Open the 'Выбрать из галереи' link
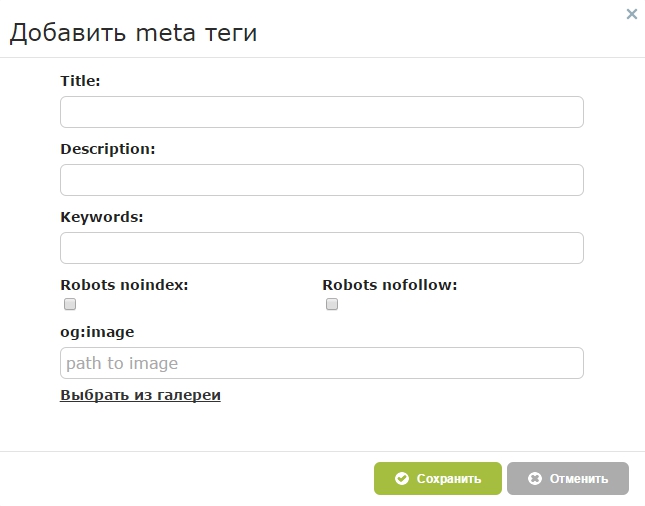The height and width of the screenshot is (506, 645). click(x=140, y=395)
